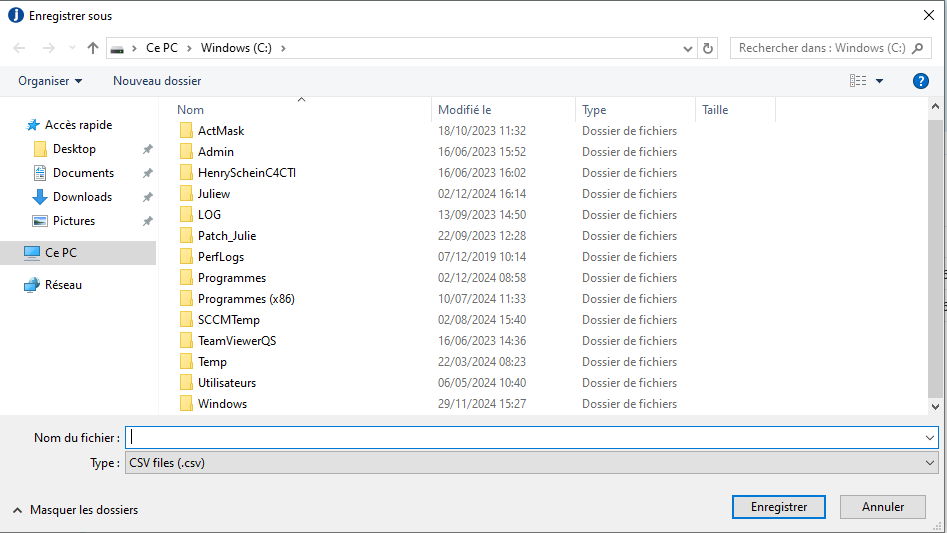The width and height of the screenshot is (947, 533).
Task: Select the Programmes (x86) folder icon
Action: click(186, 299)
